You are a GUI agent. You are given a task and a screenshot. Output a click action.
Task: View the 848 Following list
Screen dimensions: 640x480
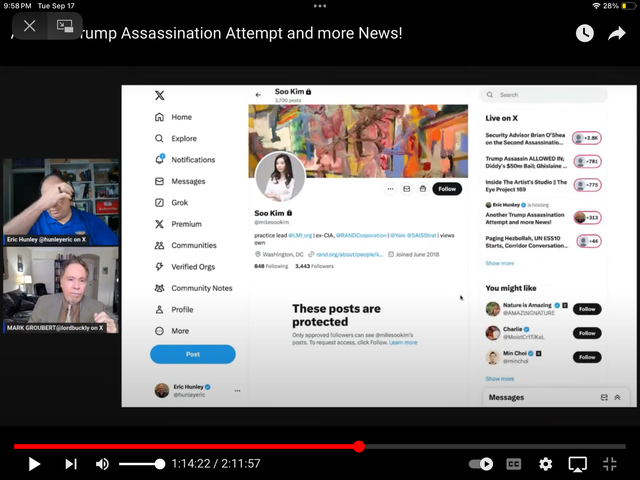(x=271, y=266)
